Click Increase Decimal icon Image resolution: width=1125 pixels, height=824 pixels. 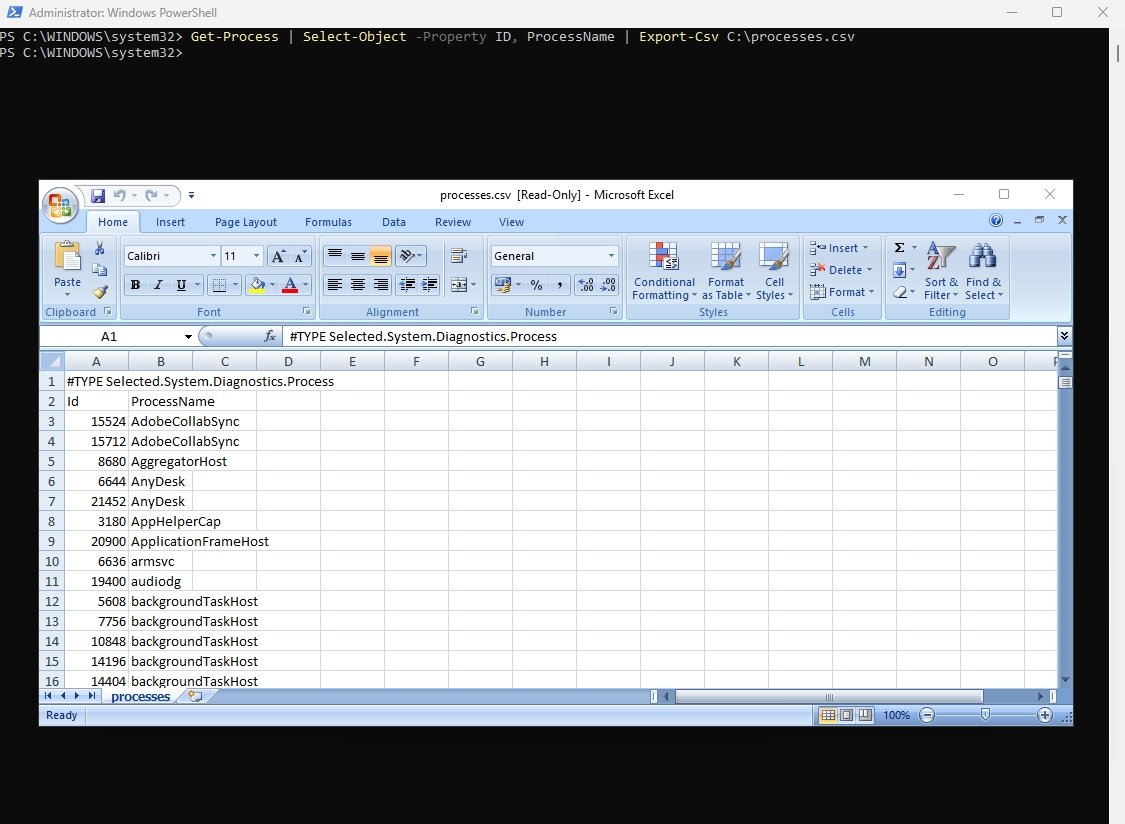tap(585, 285)
